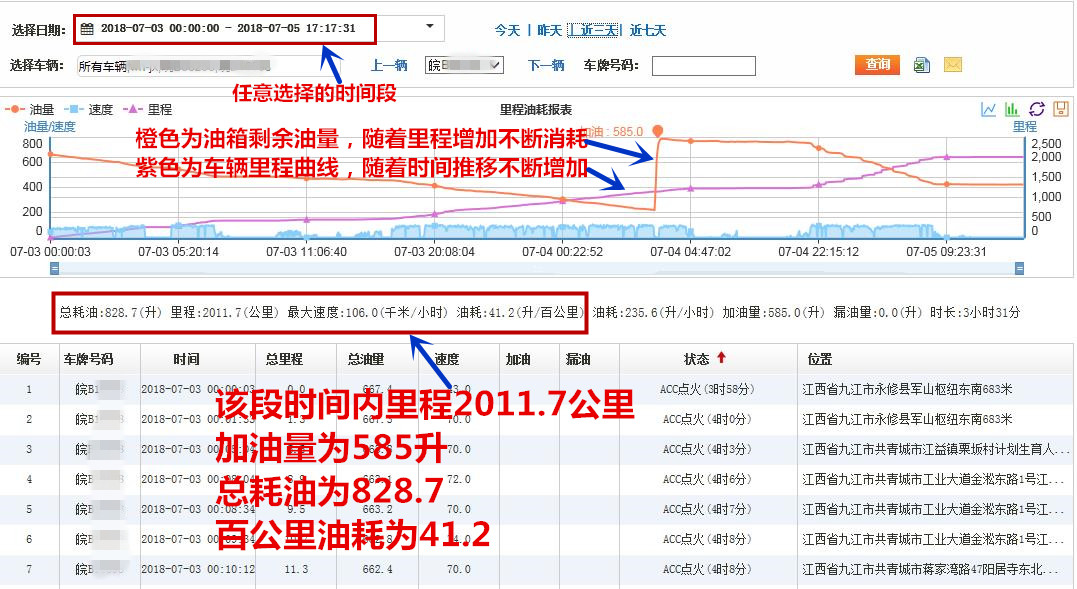This screenshot has height=589, width=1077.
Task: Switch chart to bar view icon
Action: (1011, 109)
